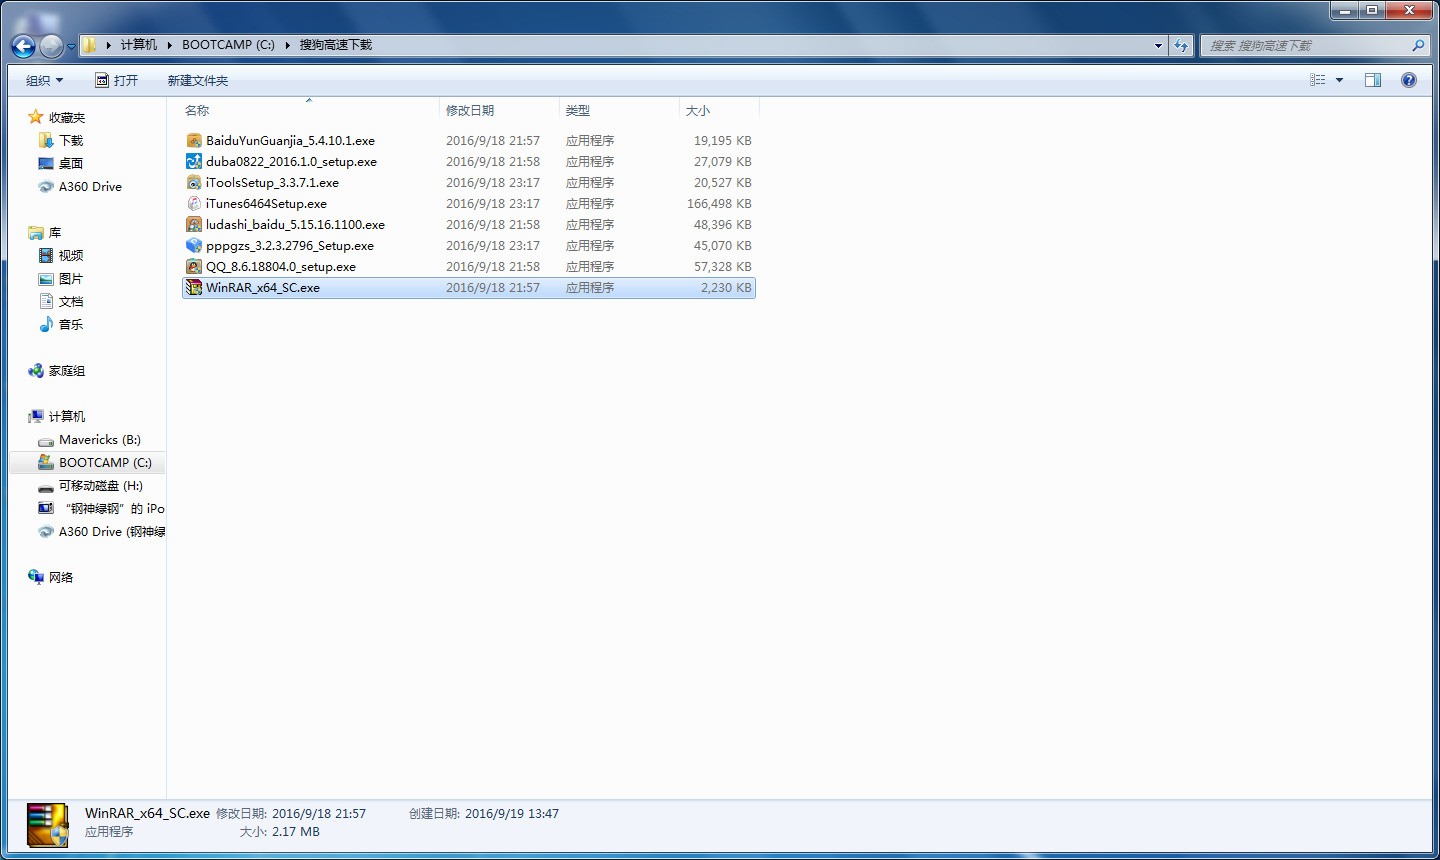Select BOOTCAMP (C:) in navigation tree
This screenshot has height=860, width=1440.
(105, 463)
